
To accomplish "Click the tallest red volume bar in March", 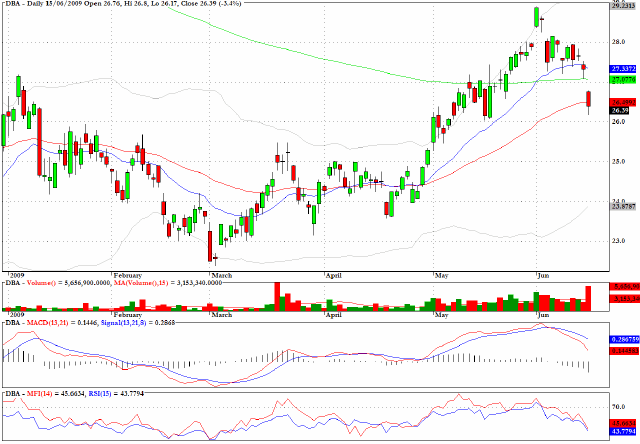I will [277, 297].
